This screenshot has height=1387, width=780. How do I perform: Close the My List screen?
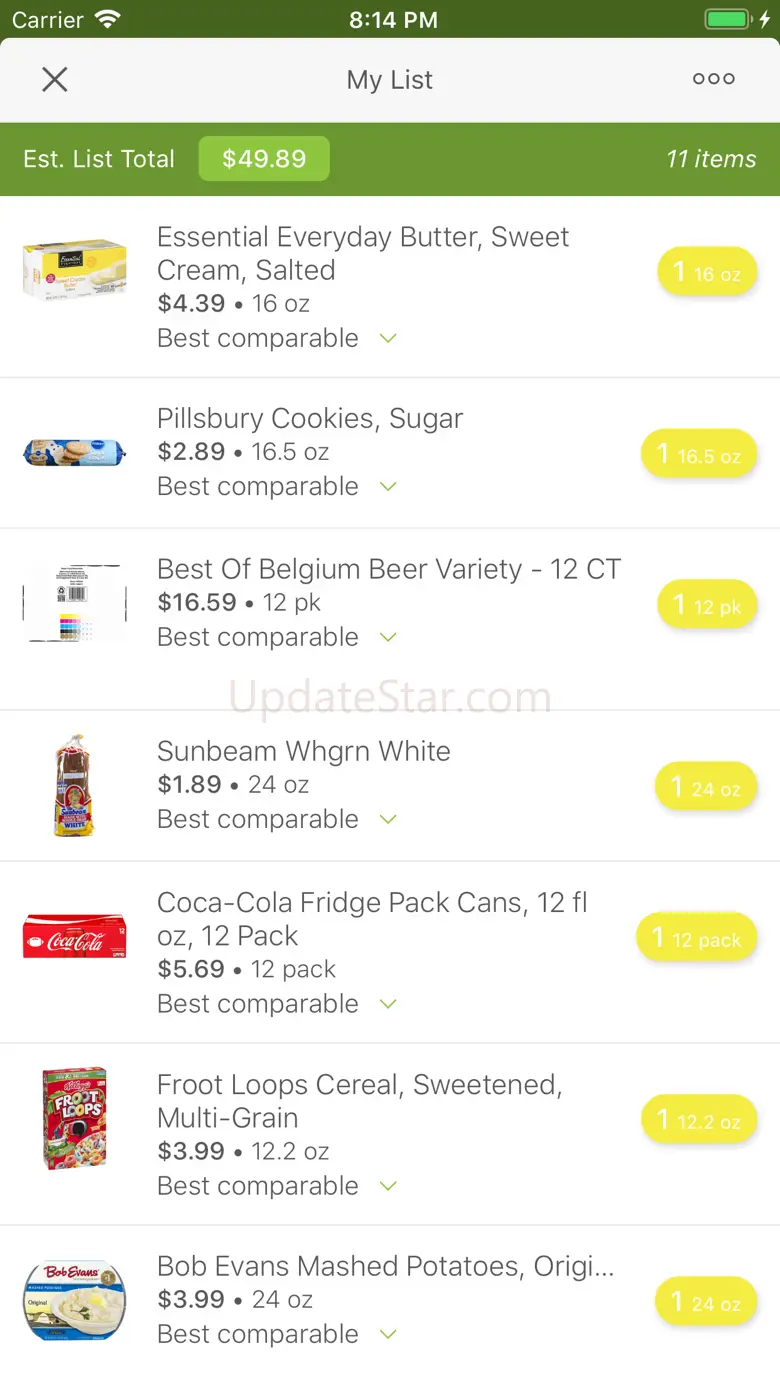coord(55,80)
